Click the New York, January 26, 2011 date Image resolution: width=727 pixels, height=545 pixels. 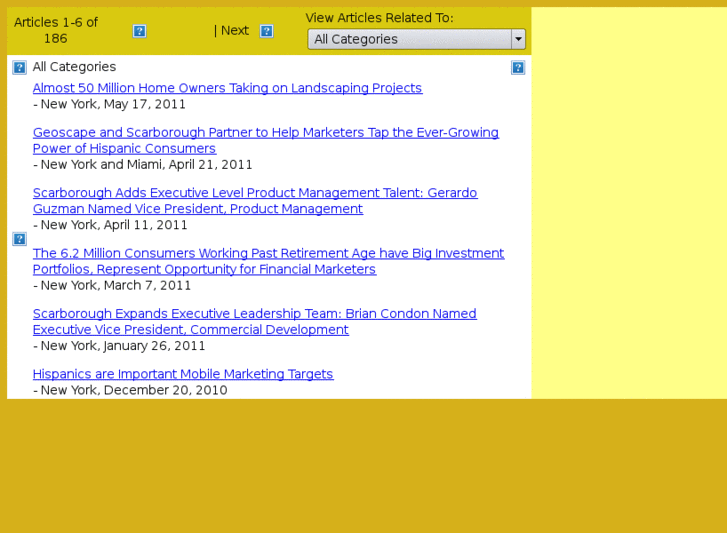point(119,346)
